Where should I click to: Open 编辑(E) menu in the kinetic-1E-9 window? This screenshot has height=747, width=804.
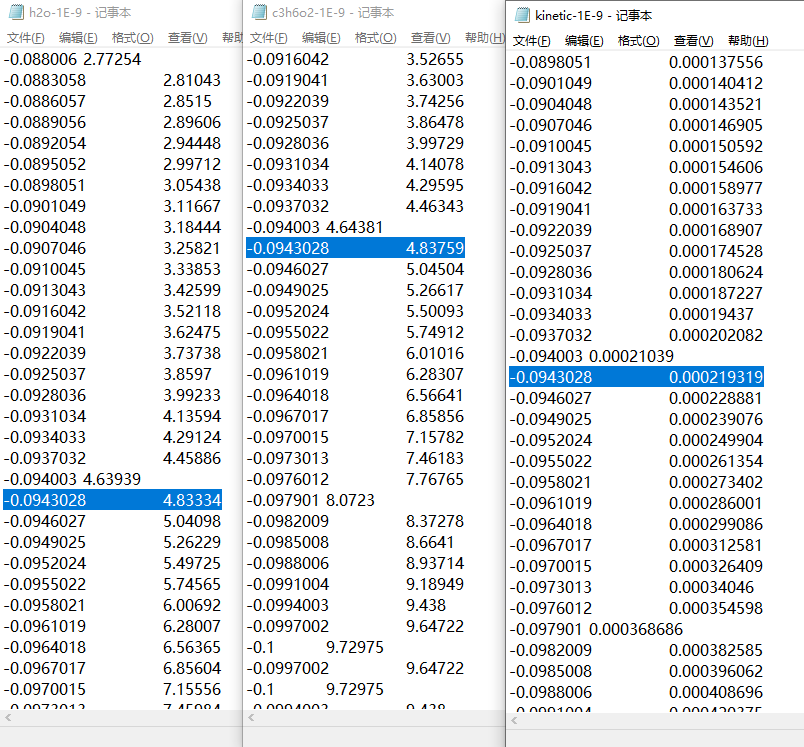pos(584,41)
